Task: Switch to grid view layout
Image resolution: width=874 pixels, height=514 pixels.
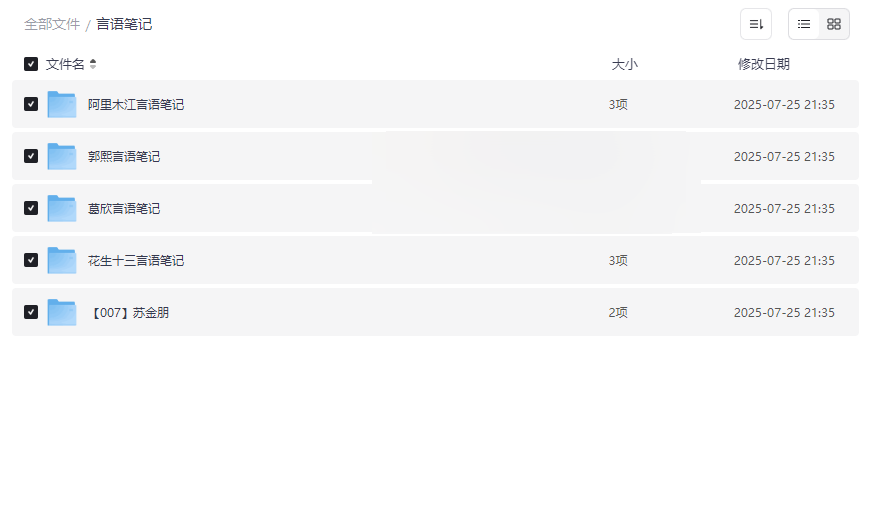Action: pos(834,24)
